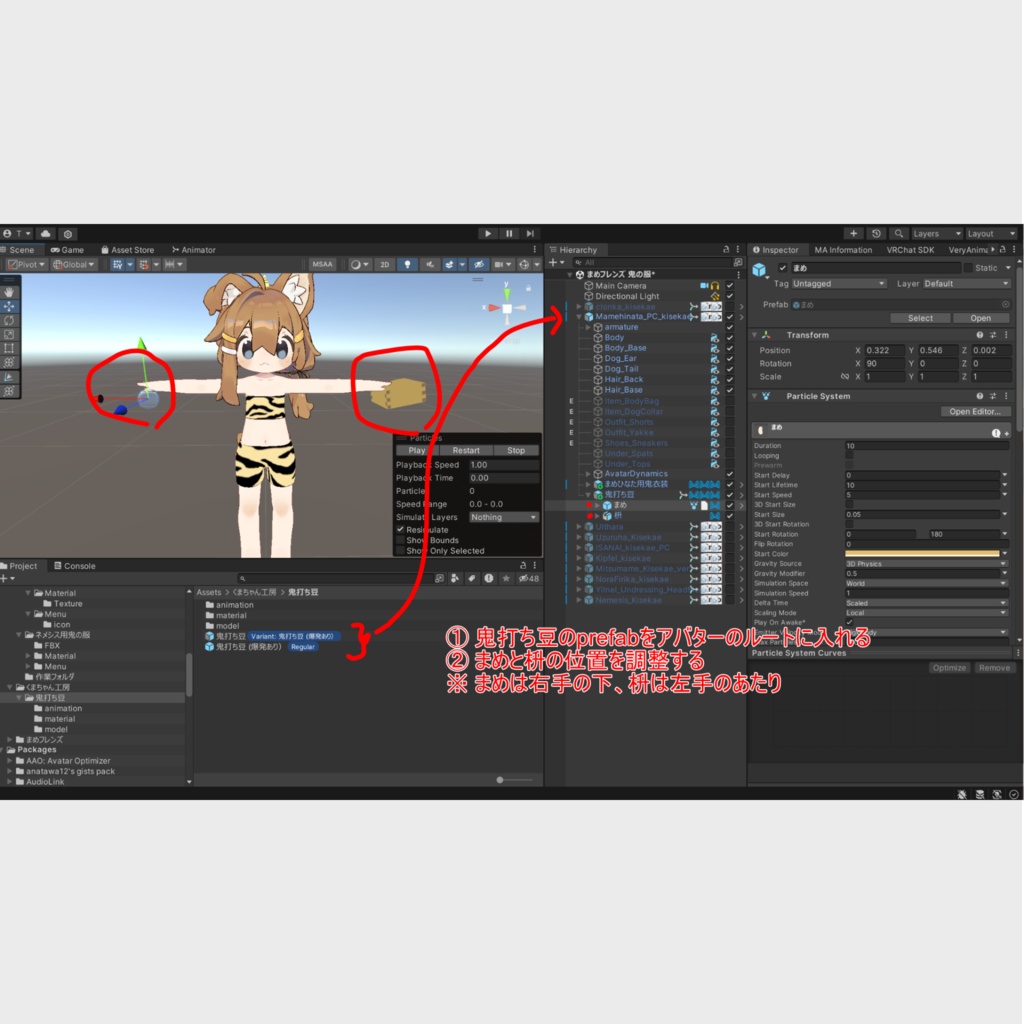Toggle 2D view mode

click(x=385, y=264)
